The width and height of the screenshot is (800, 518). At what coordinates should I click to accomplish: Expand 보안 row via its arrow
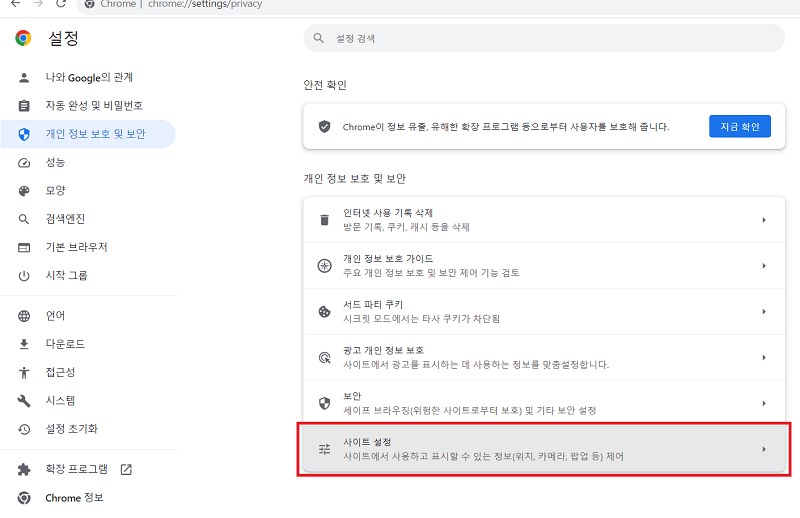tap(764, 403)
